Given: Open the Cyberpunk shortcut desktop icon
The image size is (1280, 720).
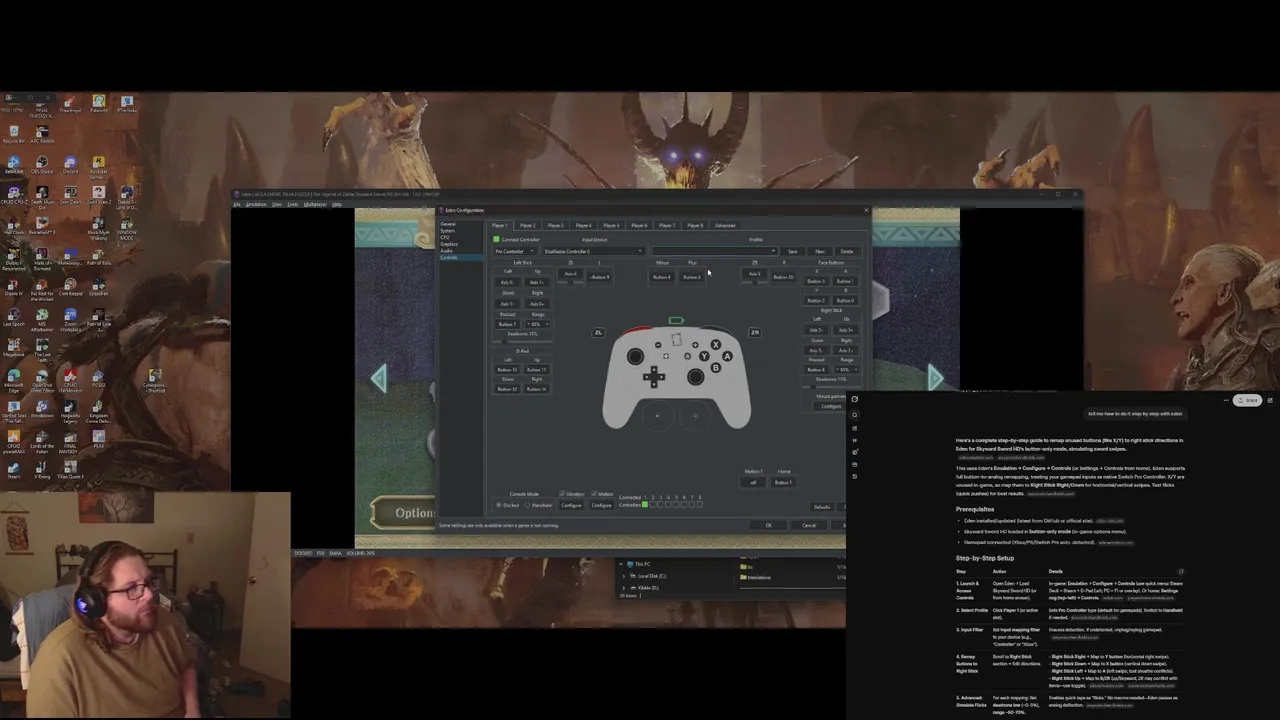Looking at the screenshot, I should (x=155, y=379).
